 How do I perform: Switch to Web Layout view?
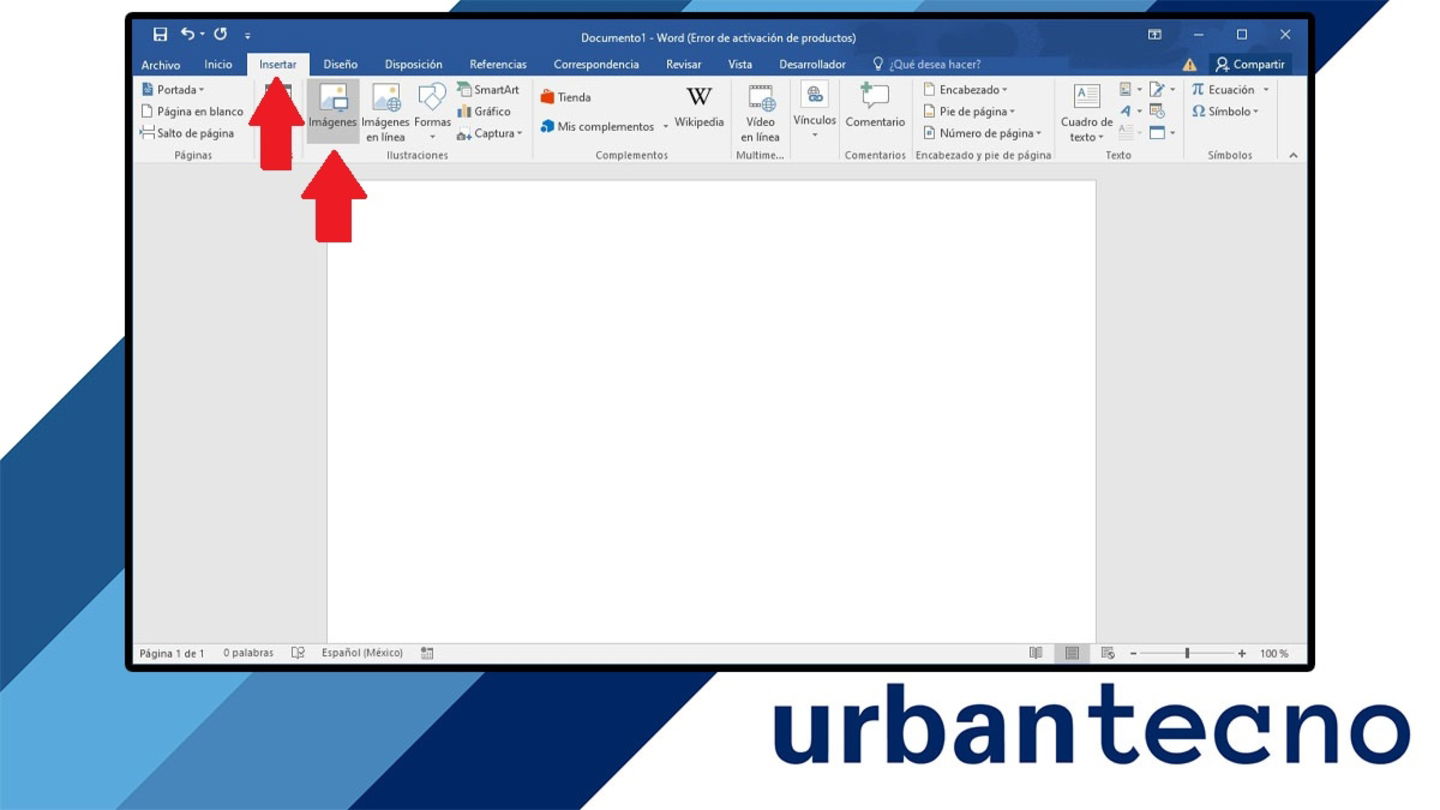1108,653
